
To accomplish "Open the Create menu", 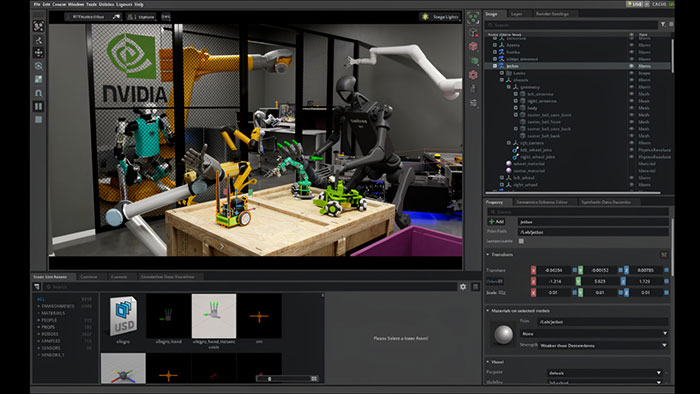I will pyautogui.click(x=59, y=4).
